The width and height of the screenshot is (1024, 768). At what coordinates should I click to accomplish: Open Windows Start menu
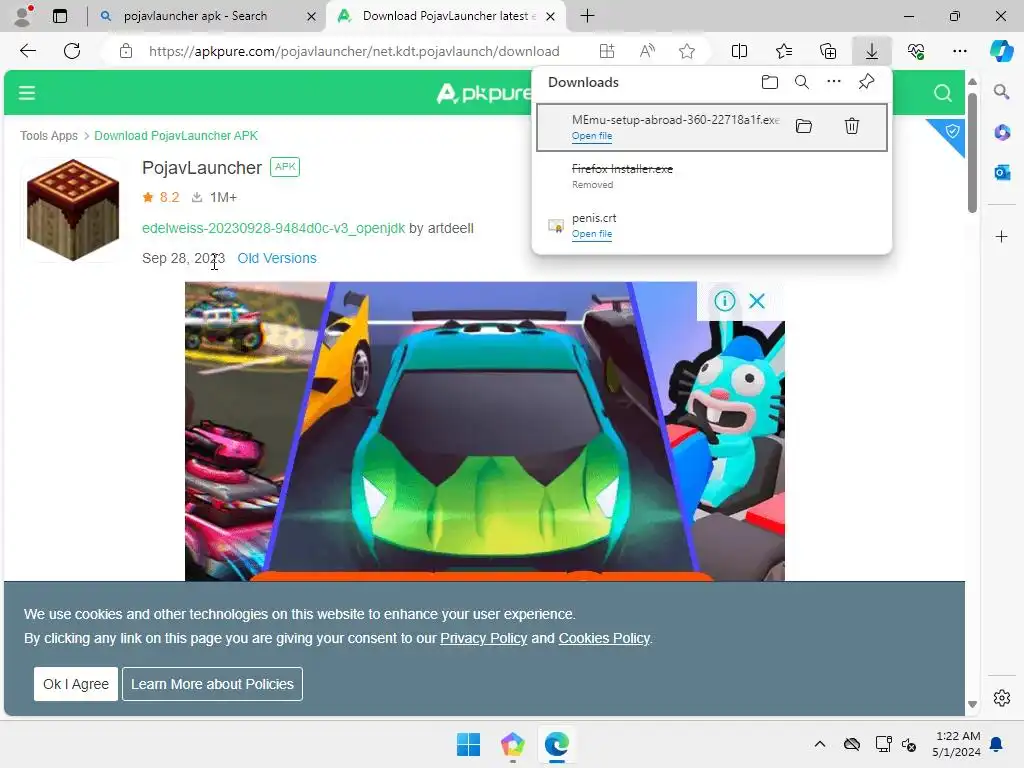468,744
